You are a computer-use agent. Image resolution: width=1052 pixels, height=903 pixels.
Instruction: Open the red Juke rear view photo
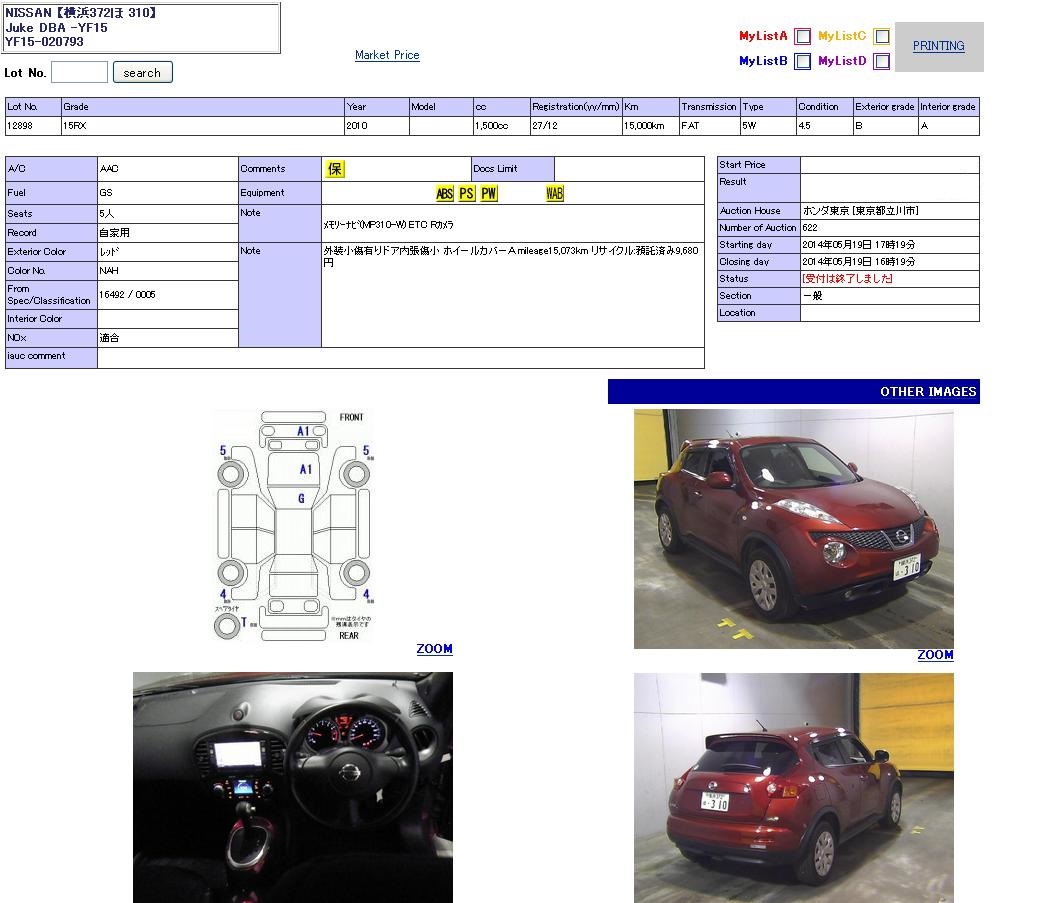(x=793, y=787)
